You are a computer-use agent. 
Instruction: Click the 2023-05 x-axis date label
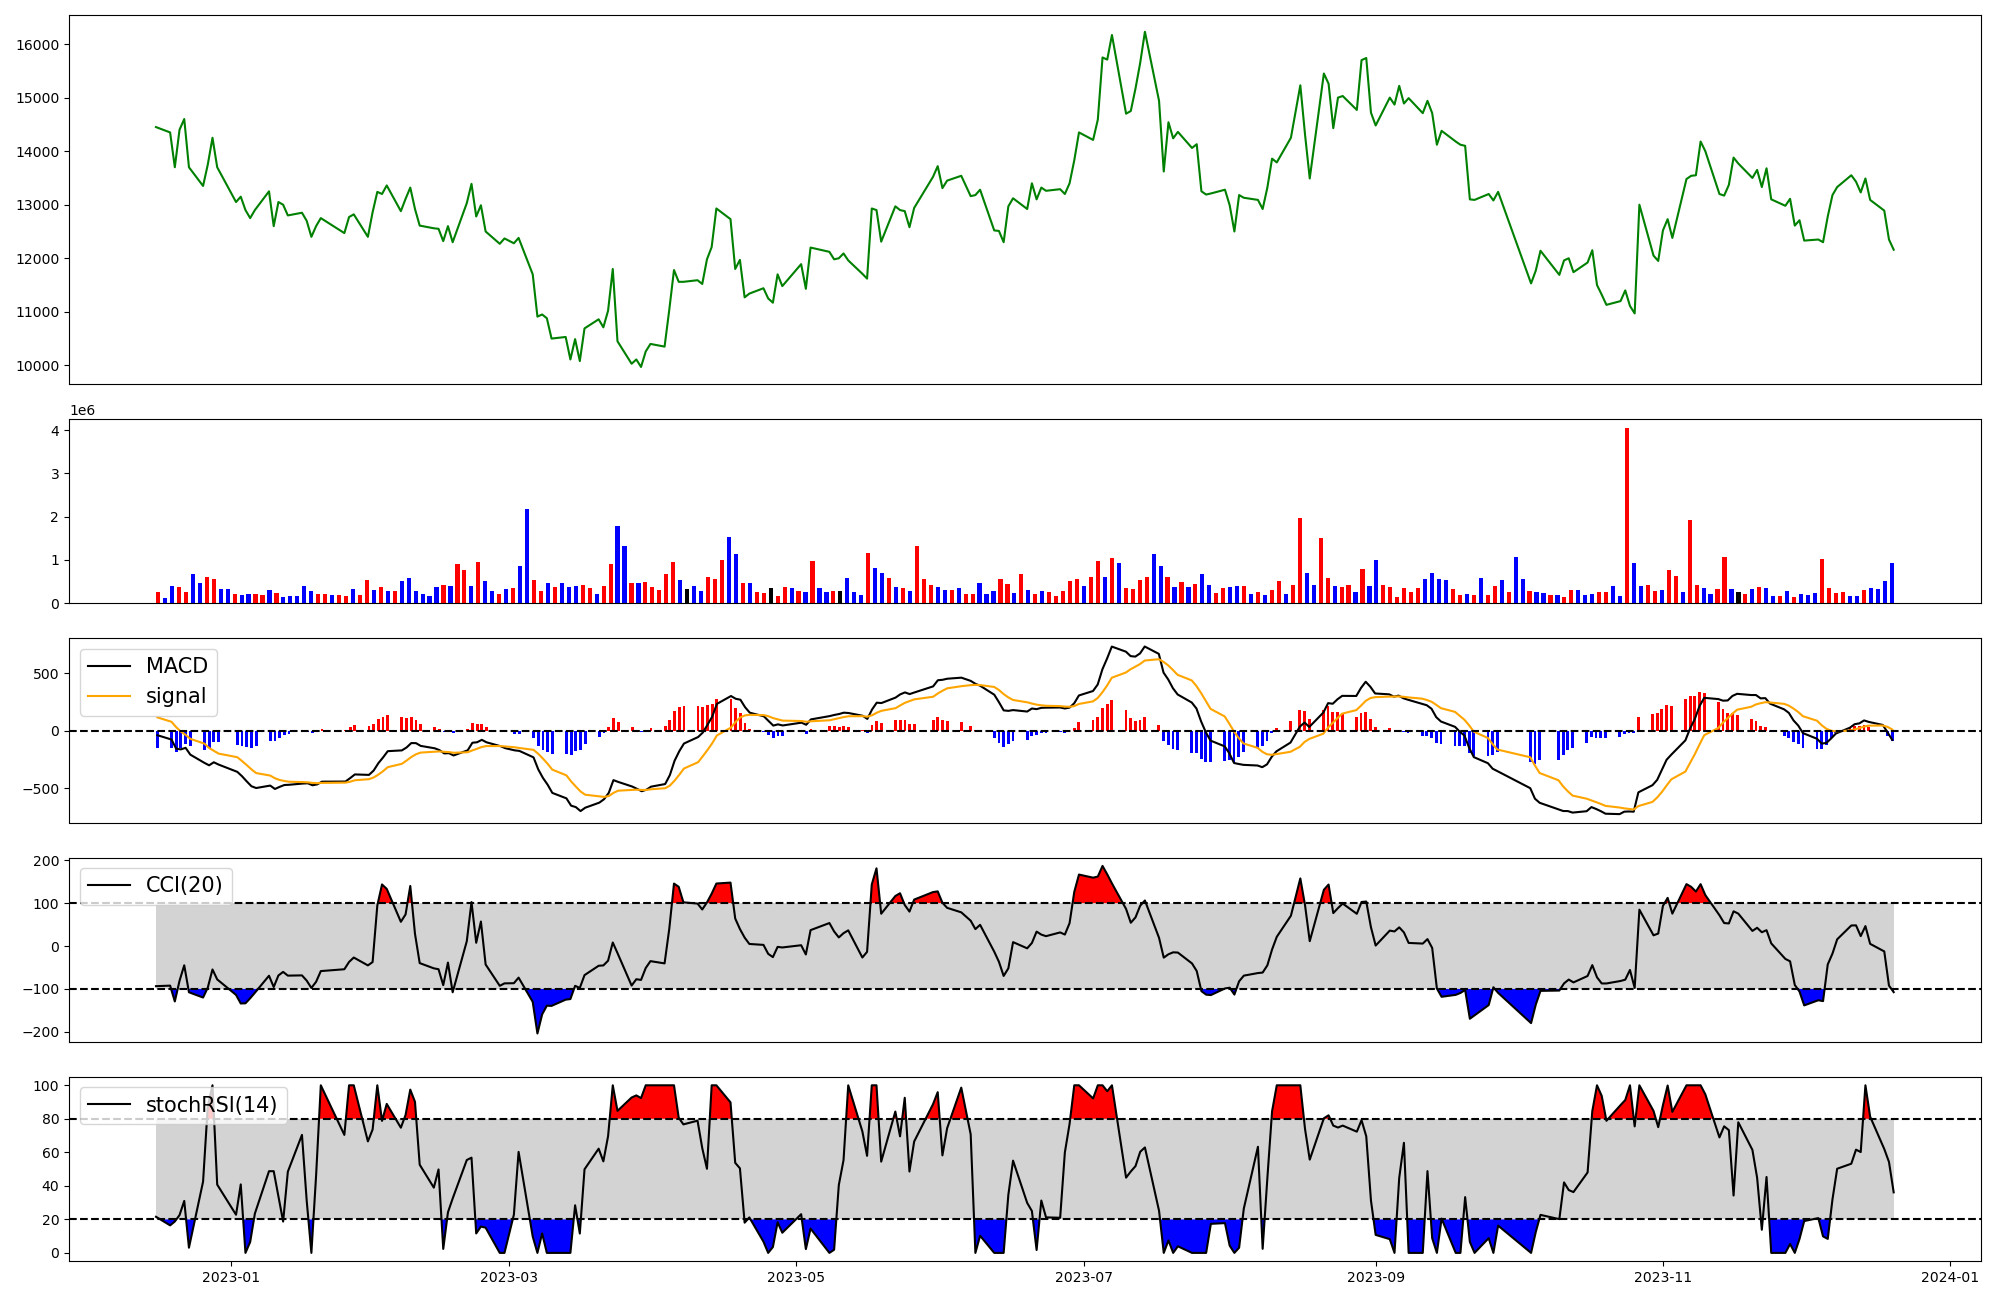point(796,1277)
